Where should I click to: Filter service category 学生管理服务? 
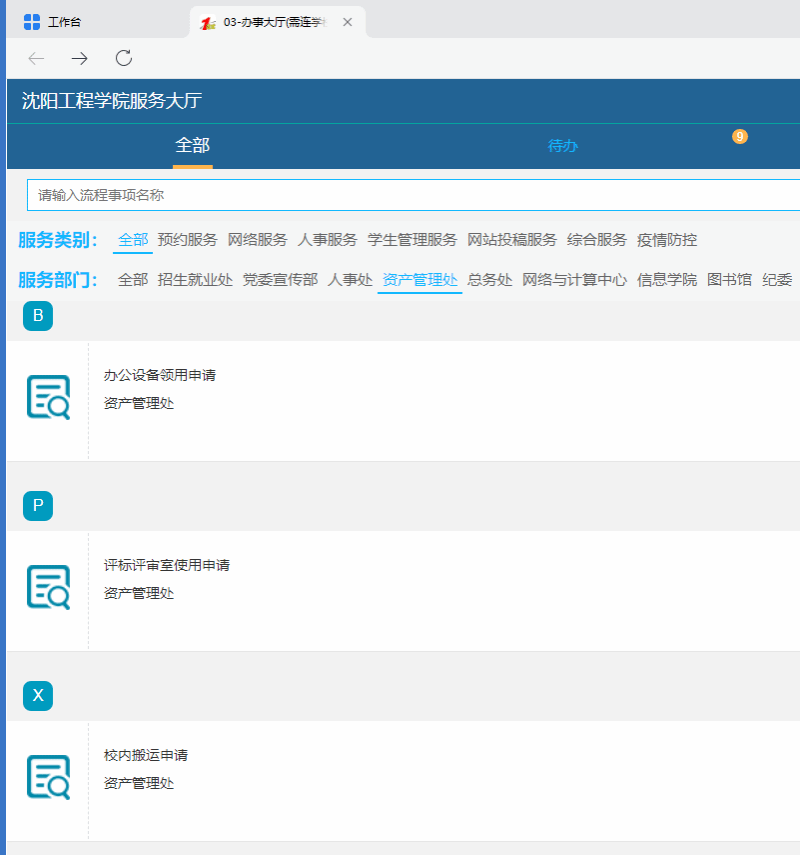pos(412,240)
